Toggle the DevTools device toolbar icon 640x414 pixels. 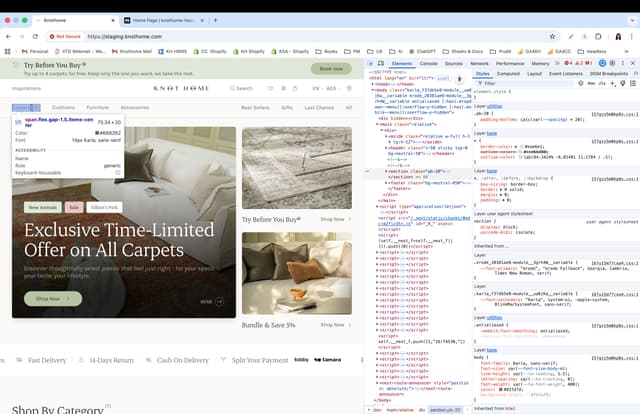(x=380, y=63)
